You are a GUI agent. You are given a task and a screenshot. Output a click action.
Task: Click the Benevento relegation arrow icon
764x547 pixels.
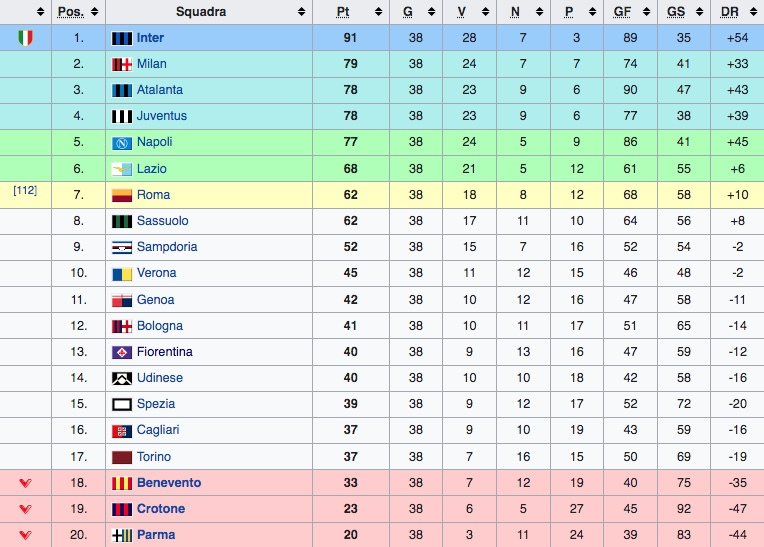click(x=25, y=483)
